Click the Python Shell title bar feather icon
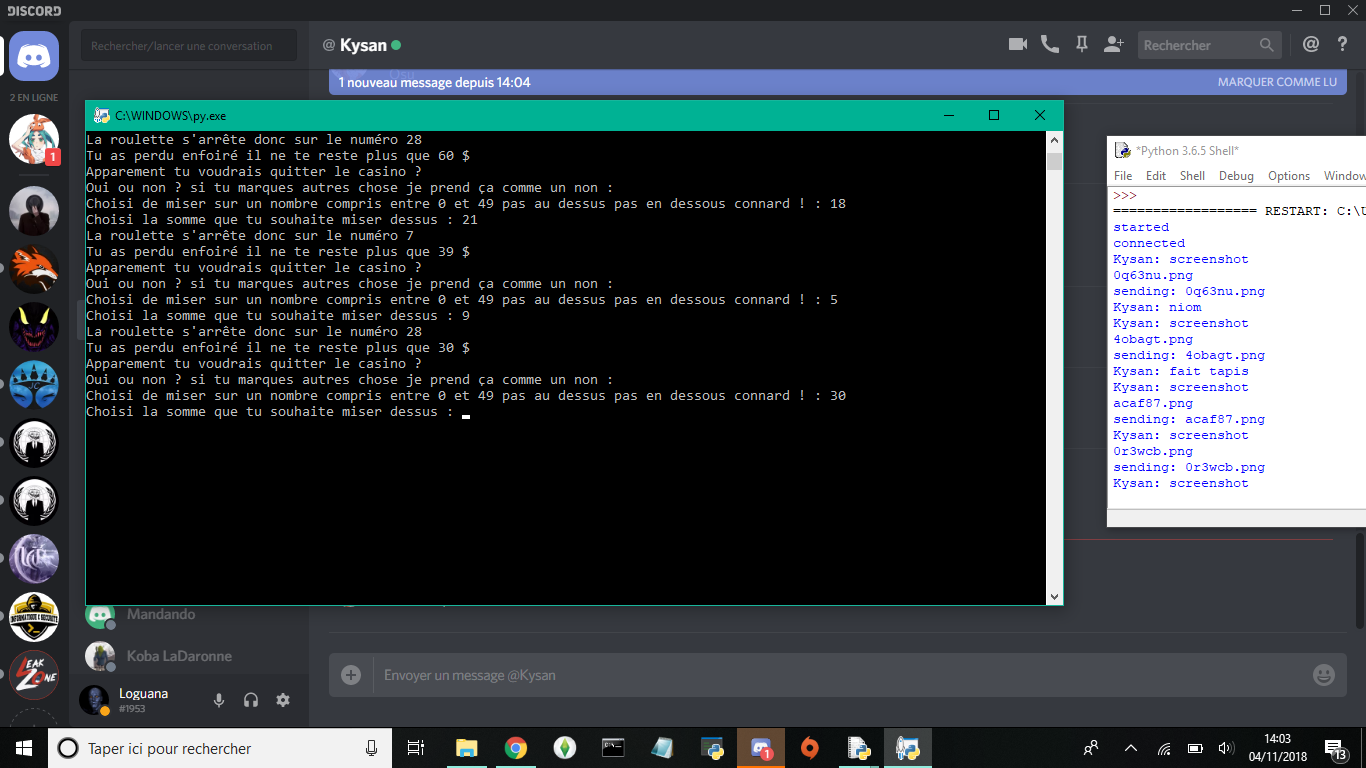 pyautogui.click(x=1124, y=150)
